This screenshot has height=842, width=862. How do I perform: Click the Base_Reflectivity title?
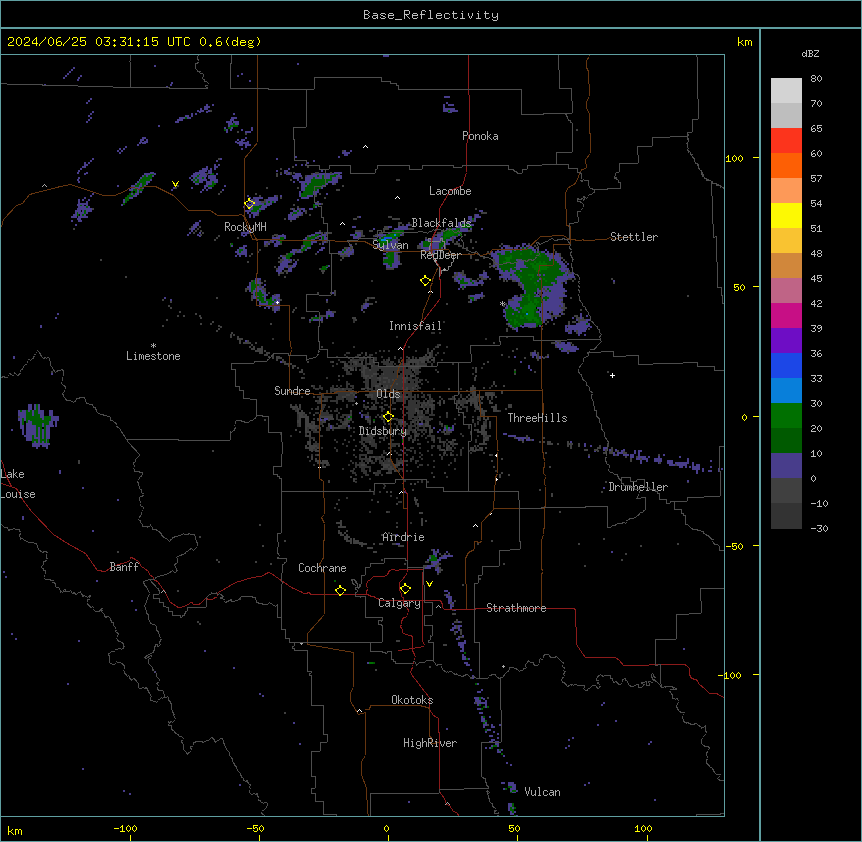pos(431,15)
